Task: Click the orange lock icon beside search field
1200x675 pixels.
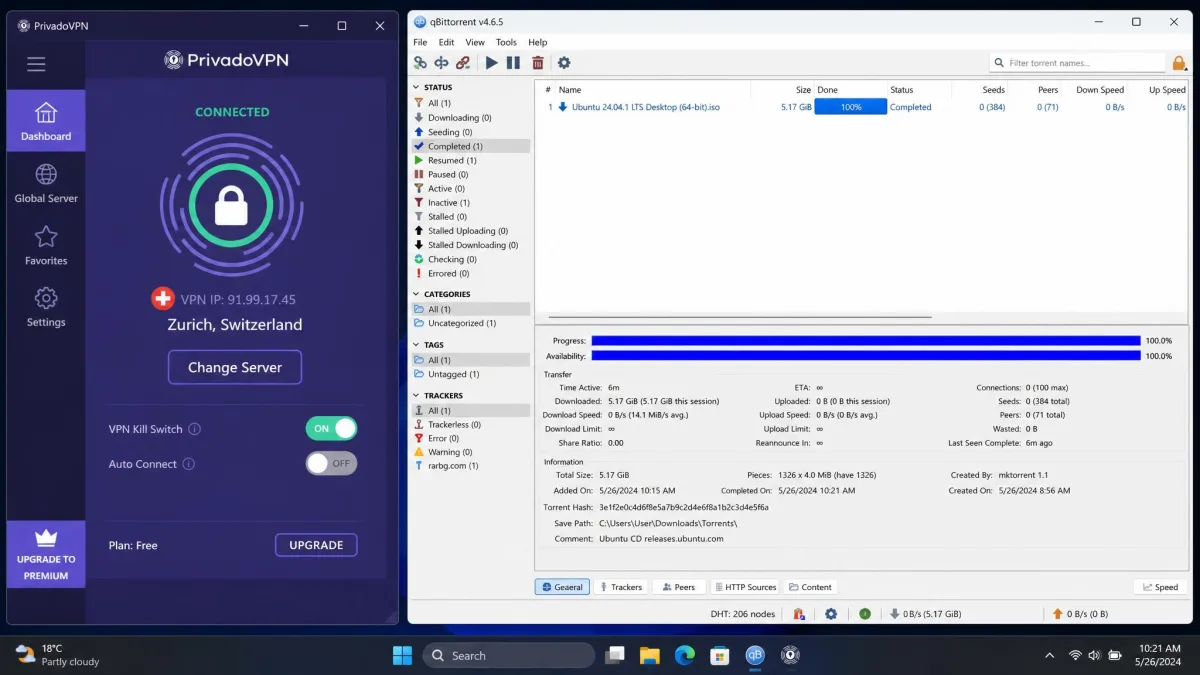Action: 1179,63
